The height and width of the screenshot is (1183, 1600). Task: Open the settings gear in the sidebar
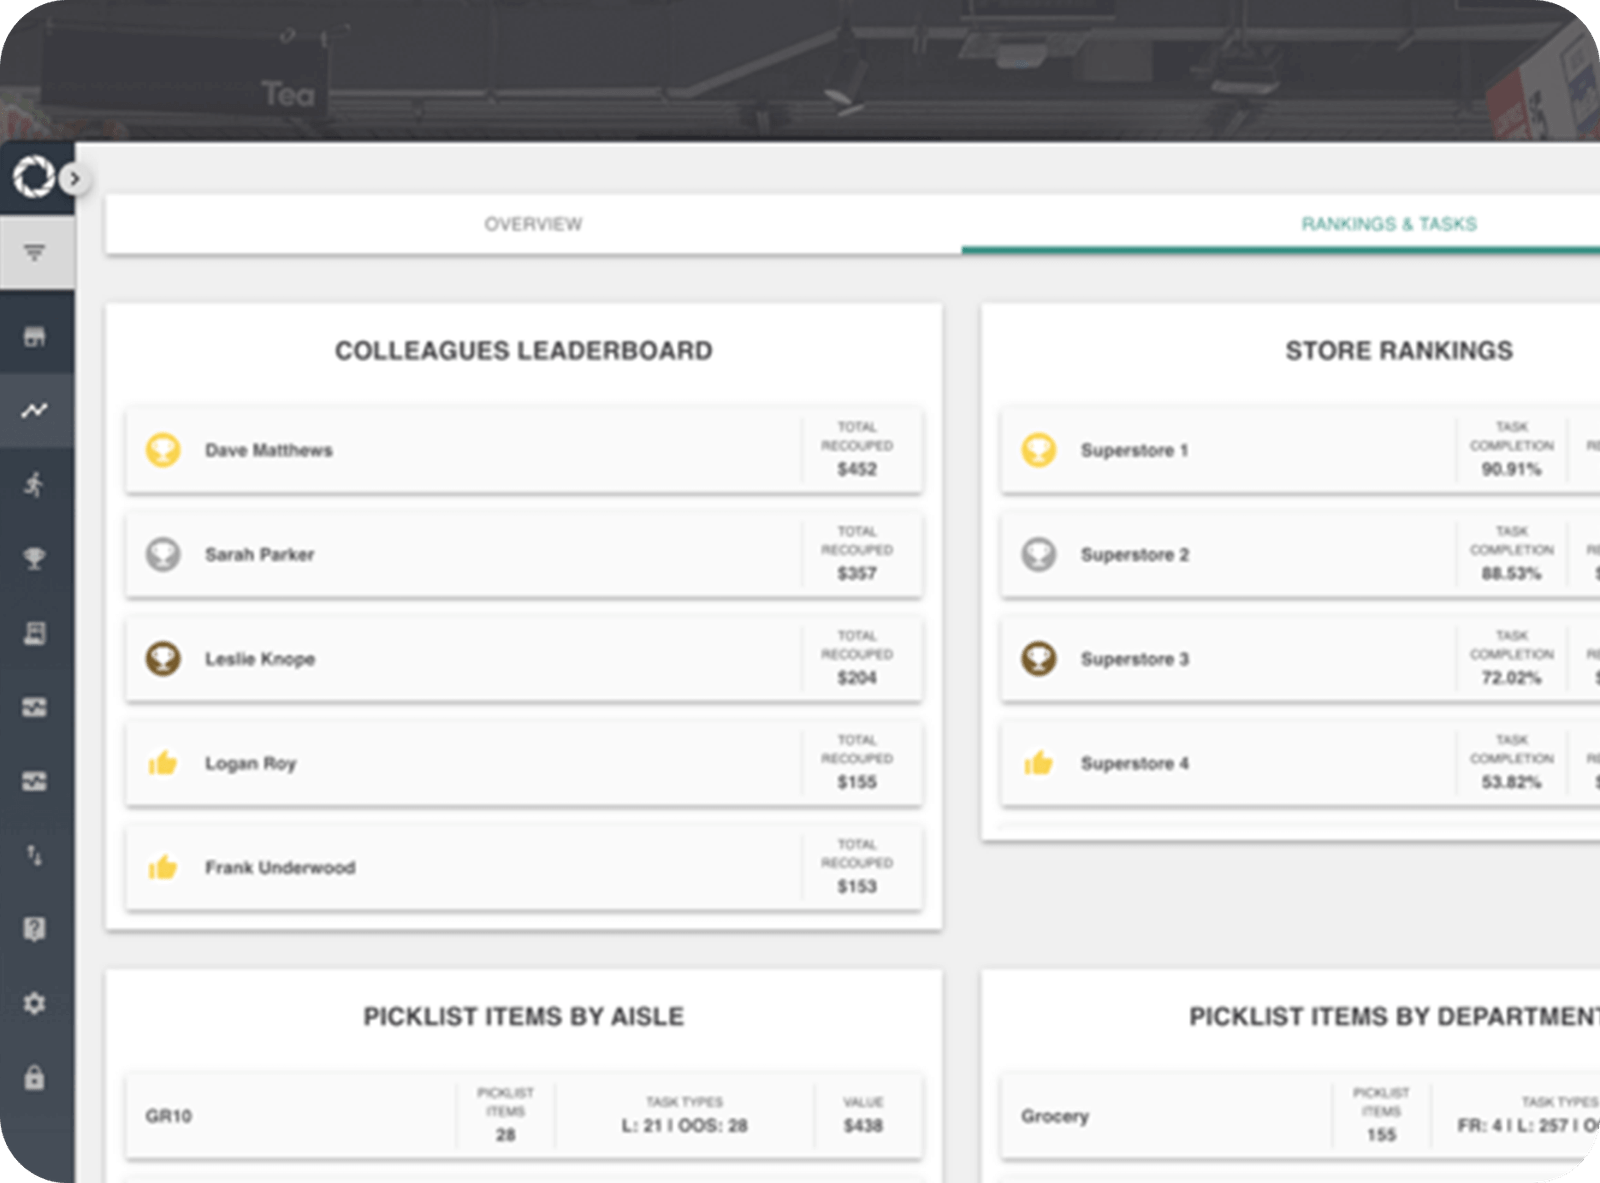(35, 1003)
